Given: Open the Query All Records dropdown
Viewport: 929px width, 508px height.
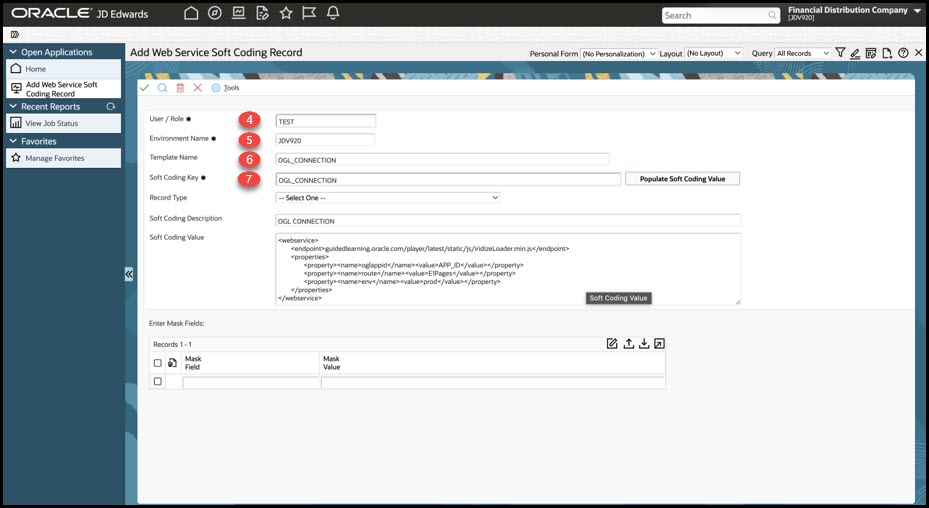Looking at the screenshot, I should pos(803,53).
